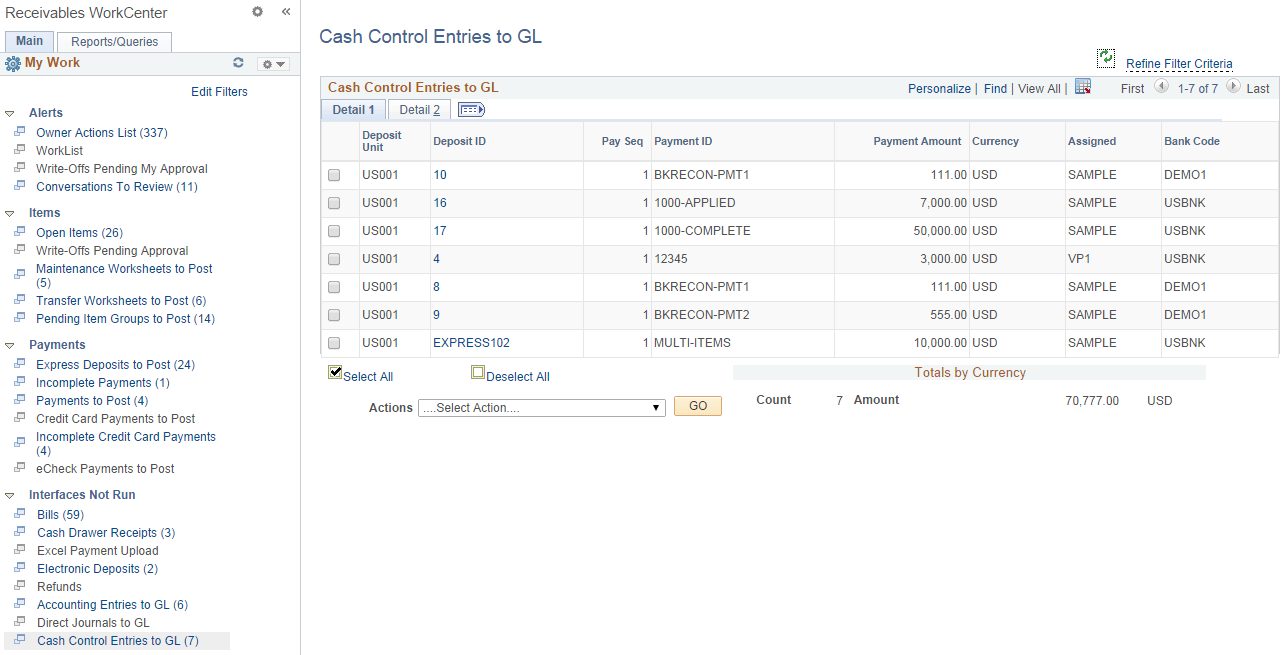Check the Select All checkbox
This screenshot has height=655, width=1284.
(335, 373)
